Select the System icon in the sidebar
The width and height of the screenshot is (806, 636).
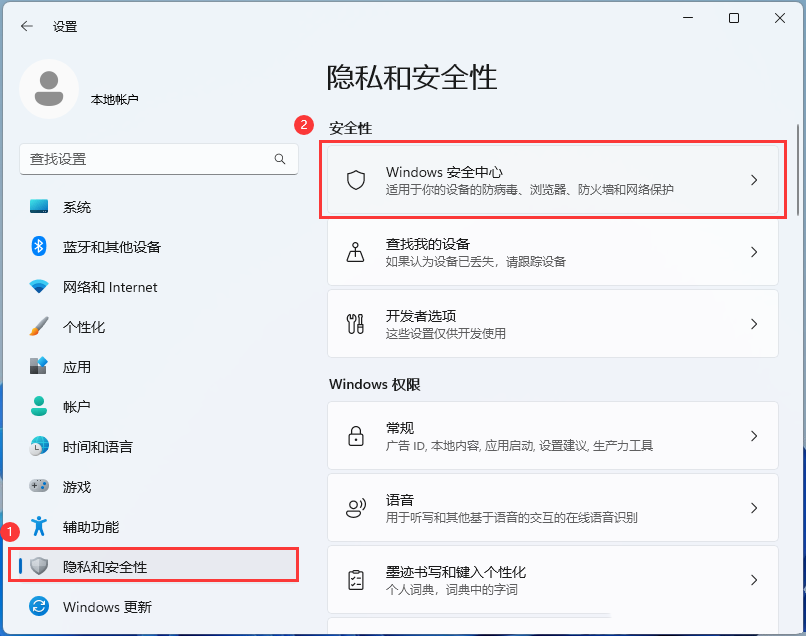click(38, 207)
